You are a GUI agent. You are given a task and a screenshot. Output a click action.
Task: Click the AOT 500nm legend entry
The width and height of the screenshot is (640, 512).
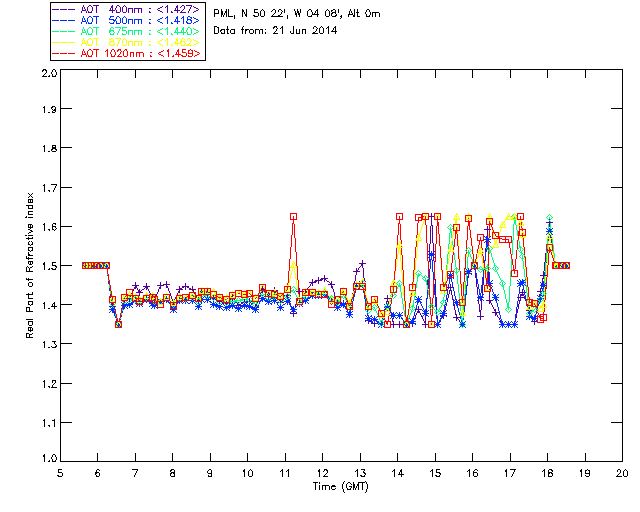127,20
